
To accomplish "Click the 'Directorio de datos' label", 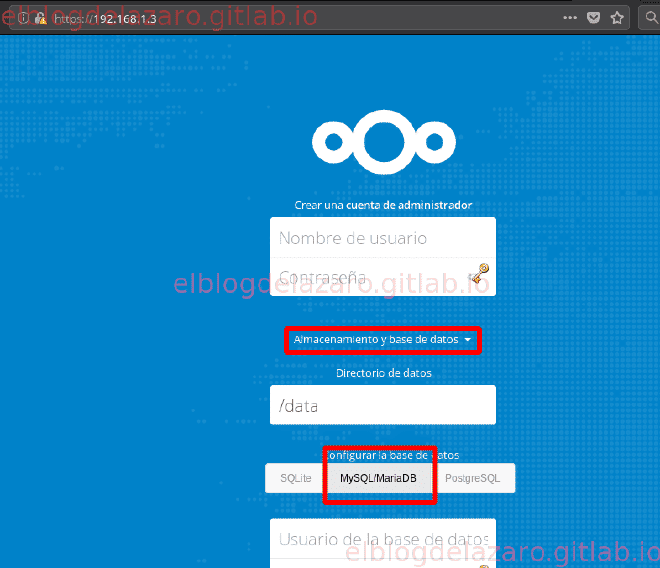I will pos(383,373).
